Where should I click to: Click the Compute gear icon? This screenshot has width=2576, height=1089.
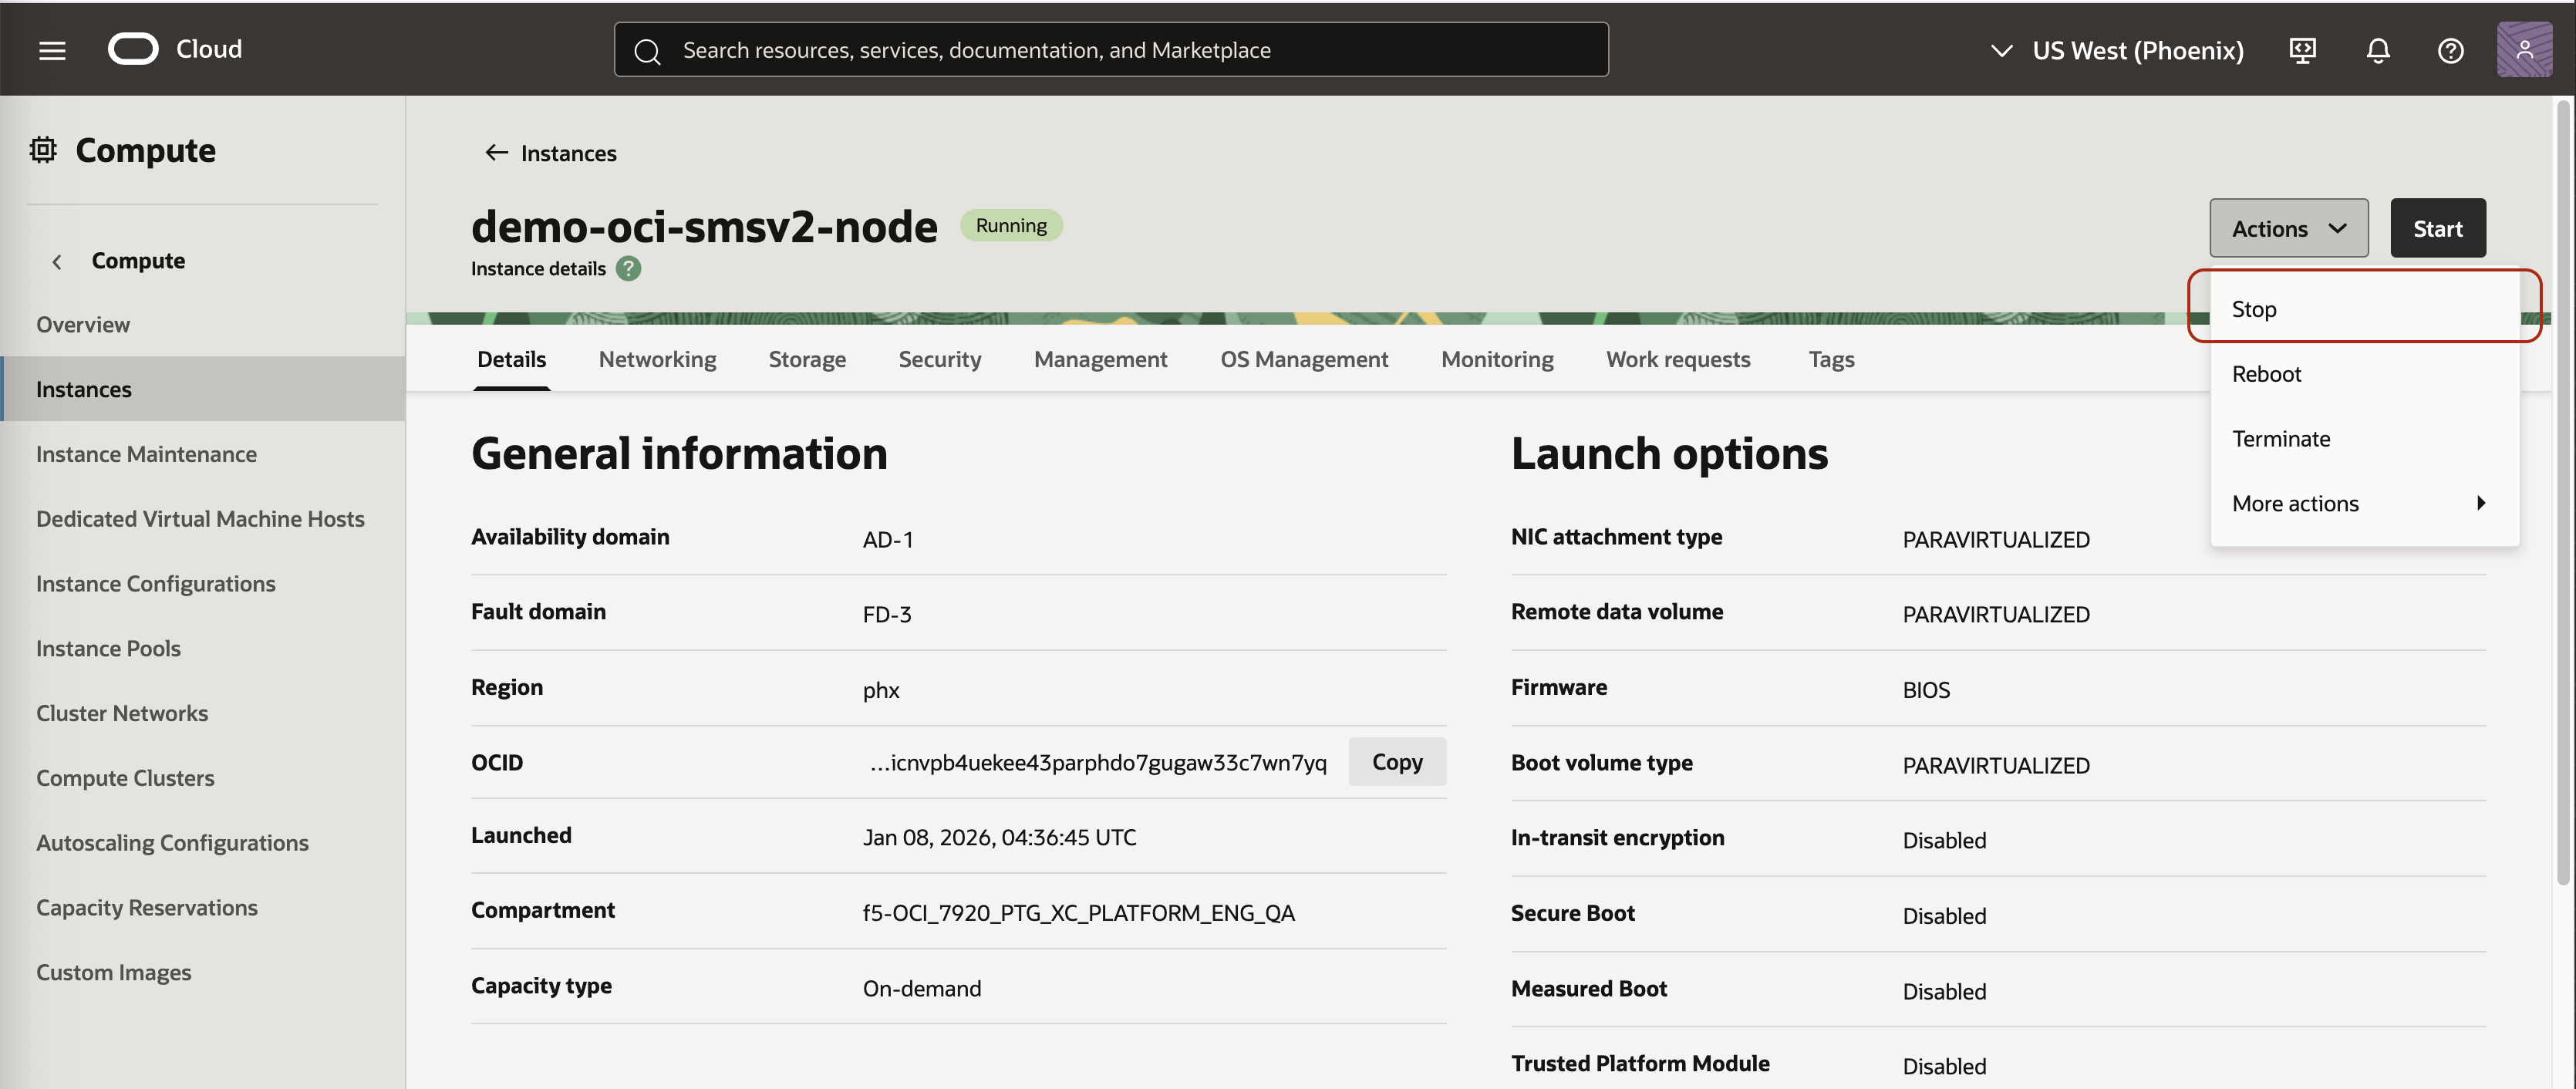coord(42,149)
